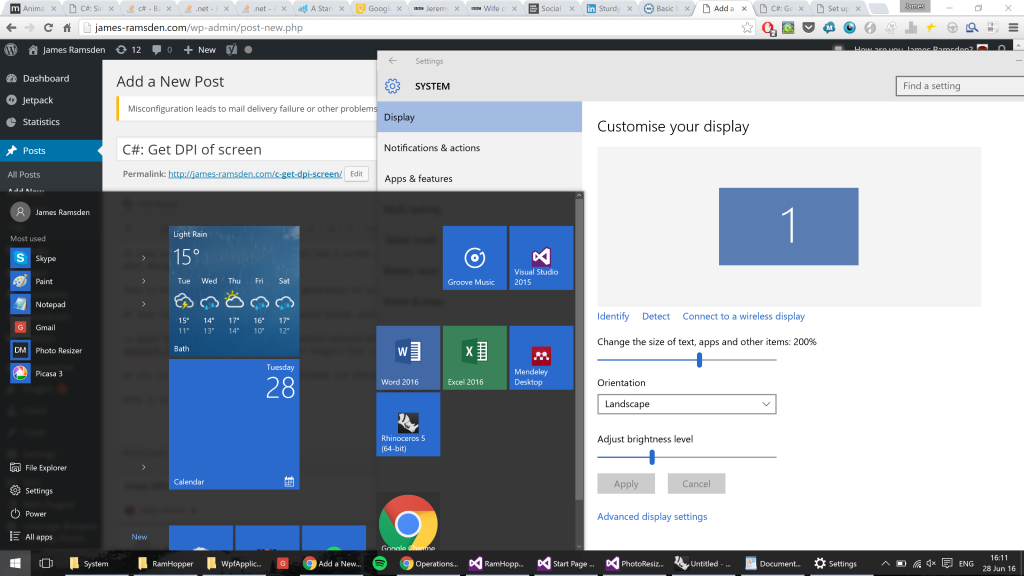Bookmark this page with the star icon
This screenshot has width=1024, height=576.
click(x=747, y=27)
